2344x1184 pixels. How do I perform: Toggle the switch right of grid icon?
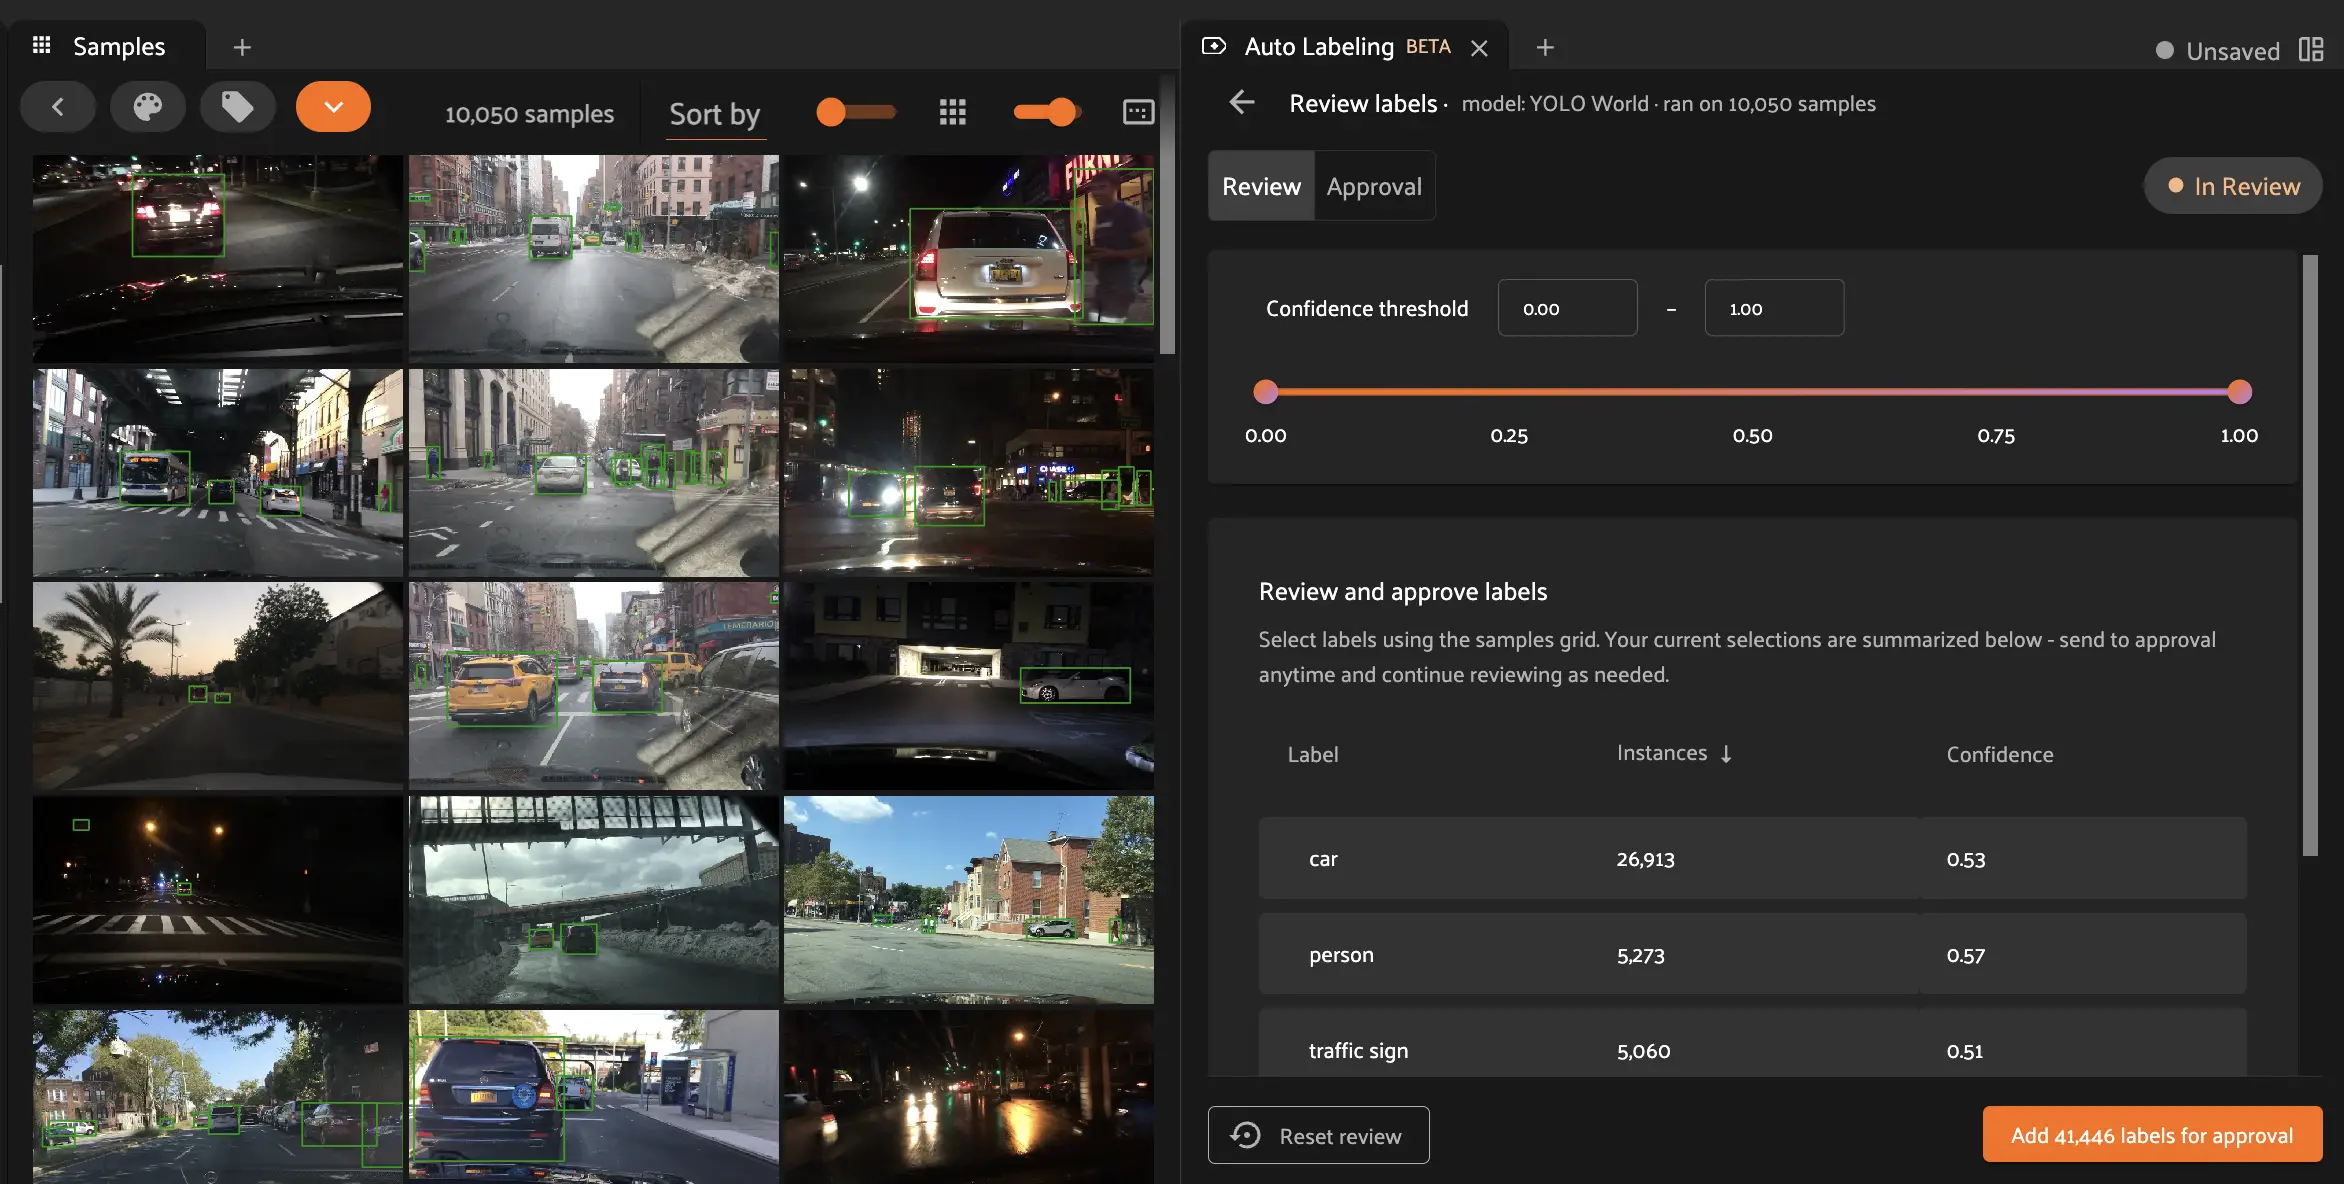[x=1046, y=112]
